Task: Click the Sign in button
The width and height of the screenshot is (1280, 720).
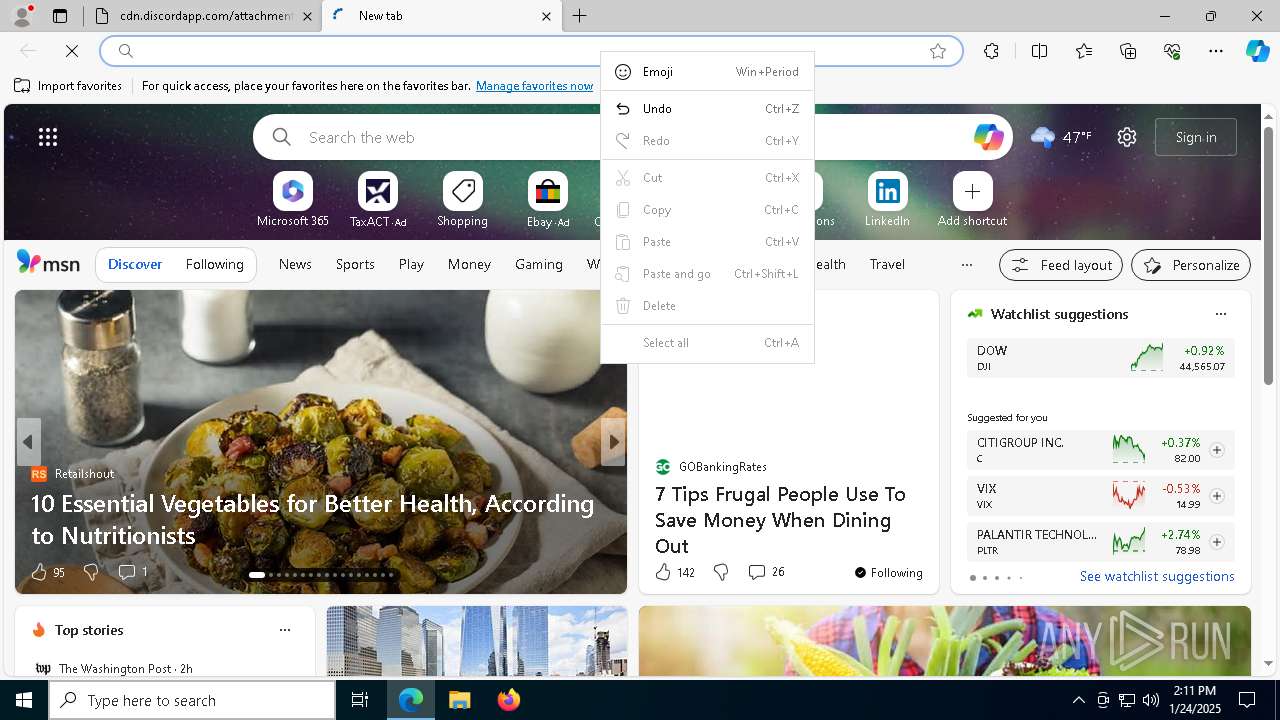Action: pos(1196,137)
